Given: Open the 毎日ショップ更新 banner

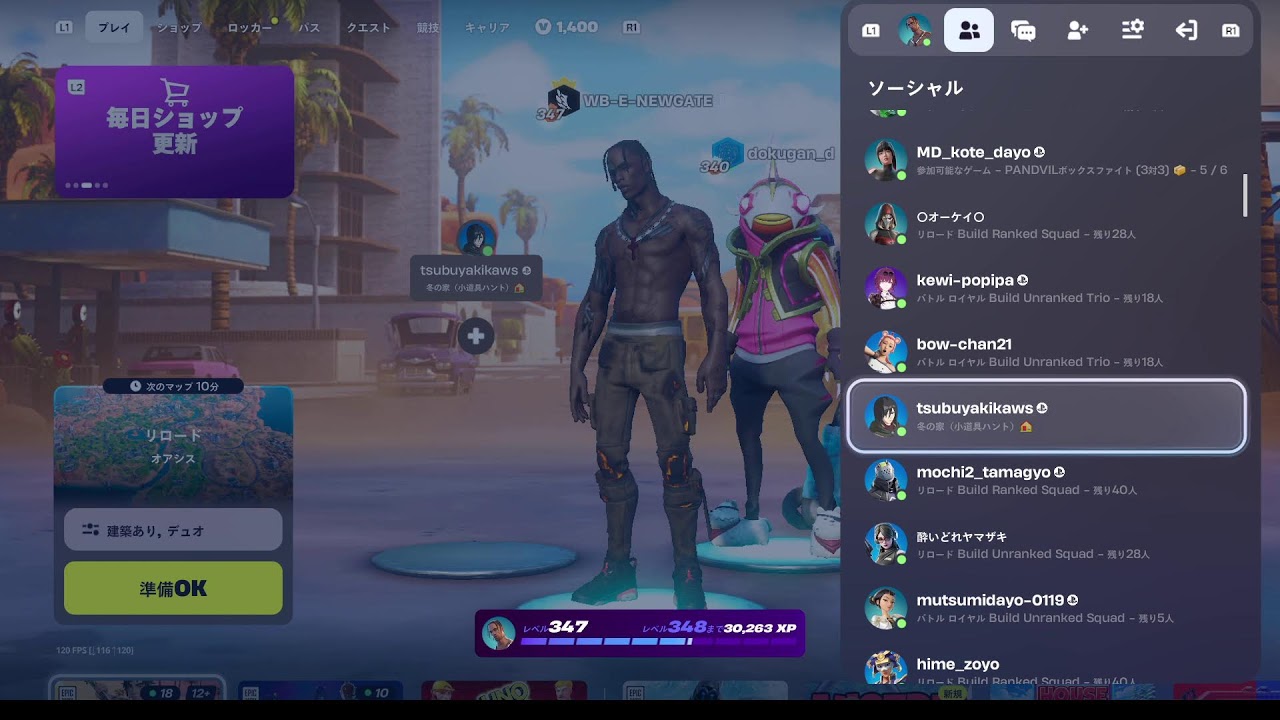Looking at the screenshot, I should [x=174, y=131].
